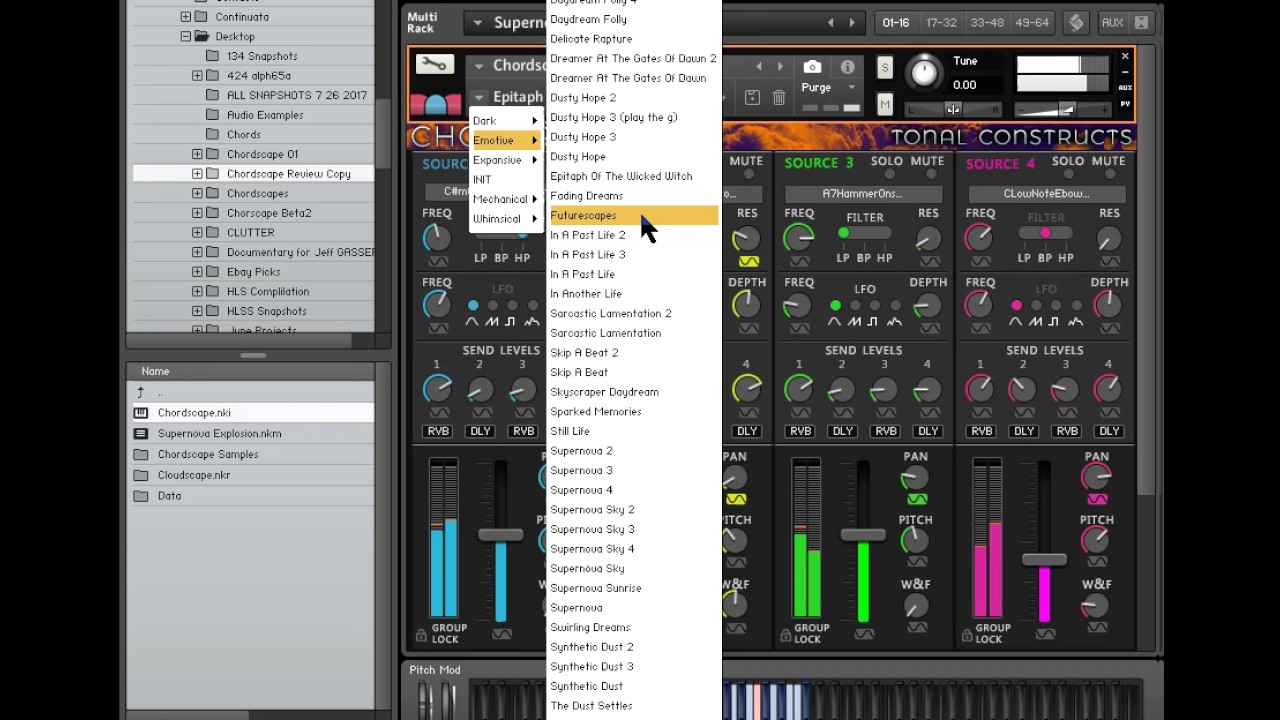Collapse the Desktop folder
This screenshot has height=720, width=1280.
tap(186, 36)
